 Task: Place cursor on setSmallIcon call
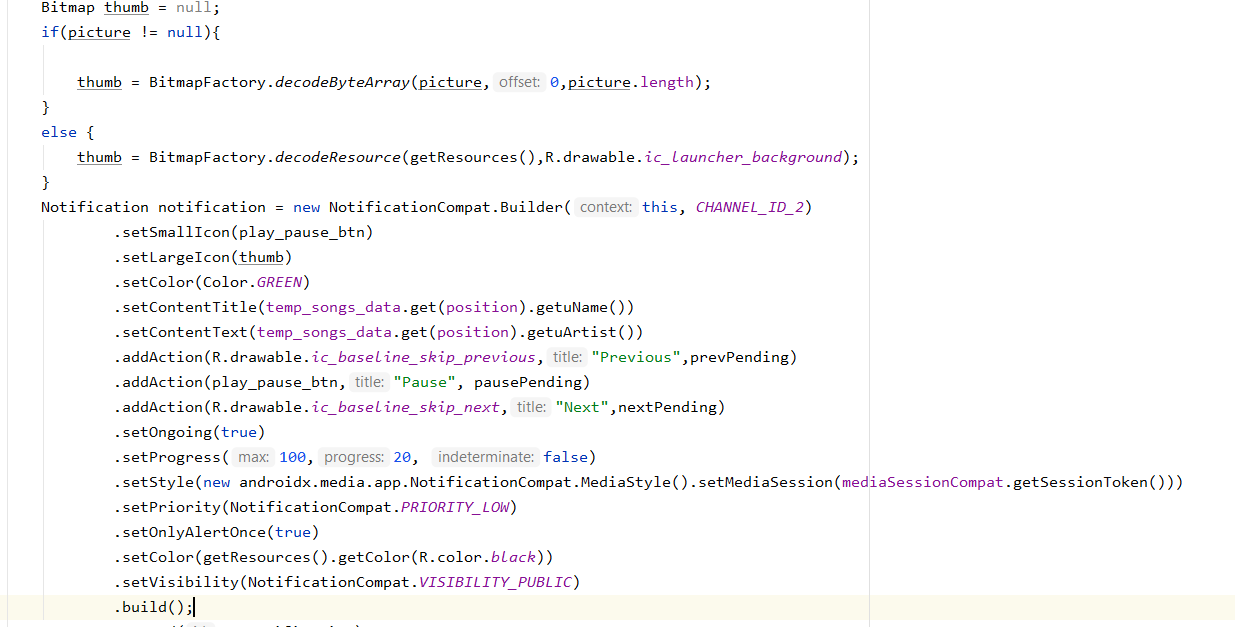pos(176,232)
